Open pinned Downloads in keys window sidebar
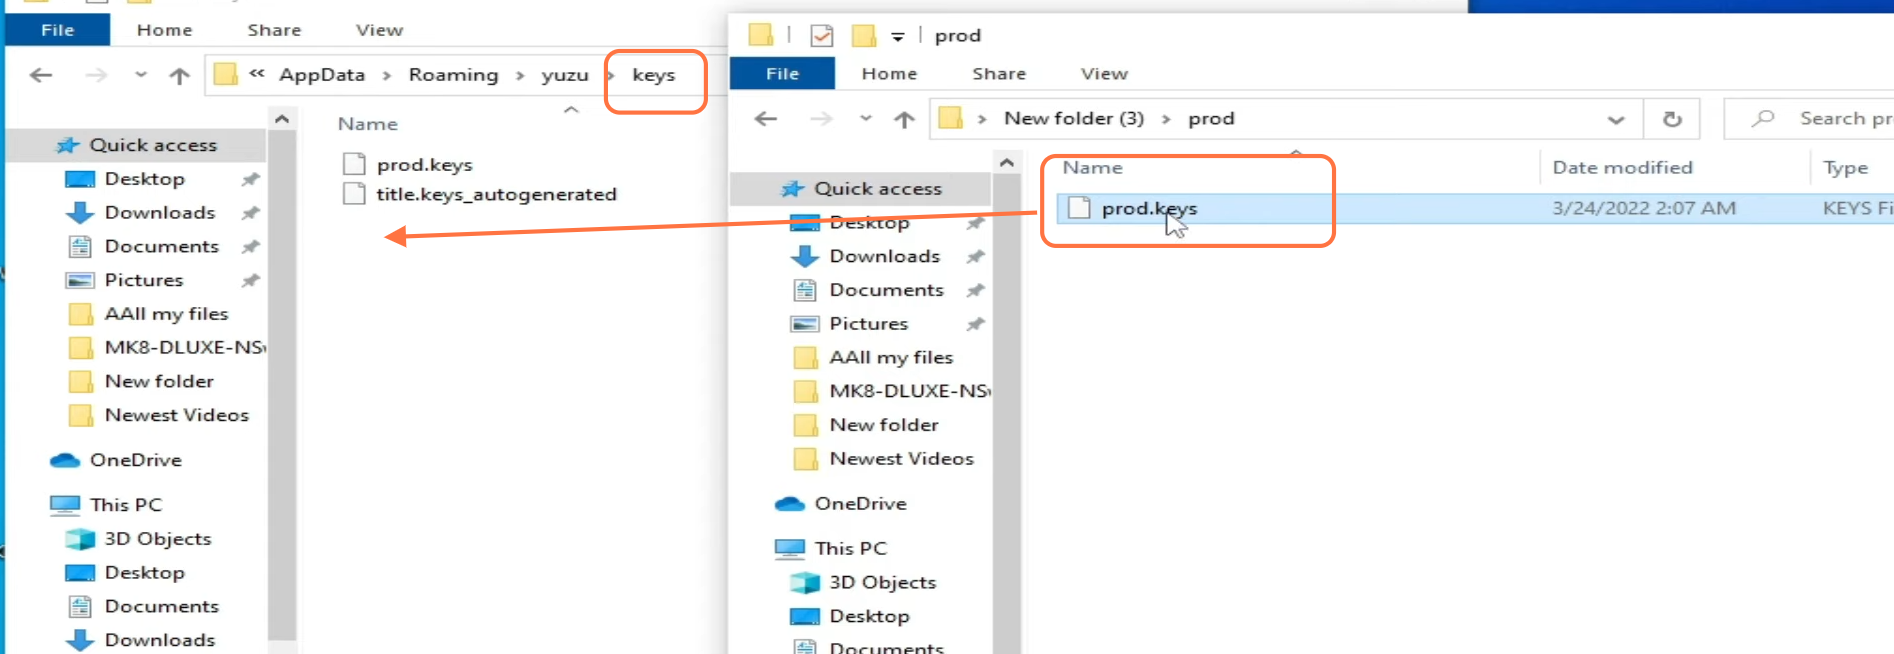Screen dimensions: 1894x654 (160, 213)
